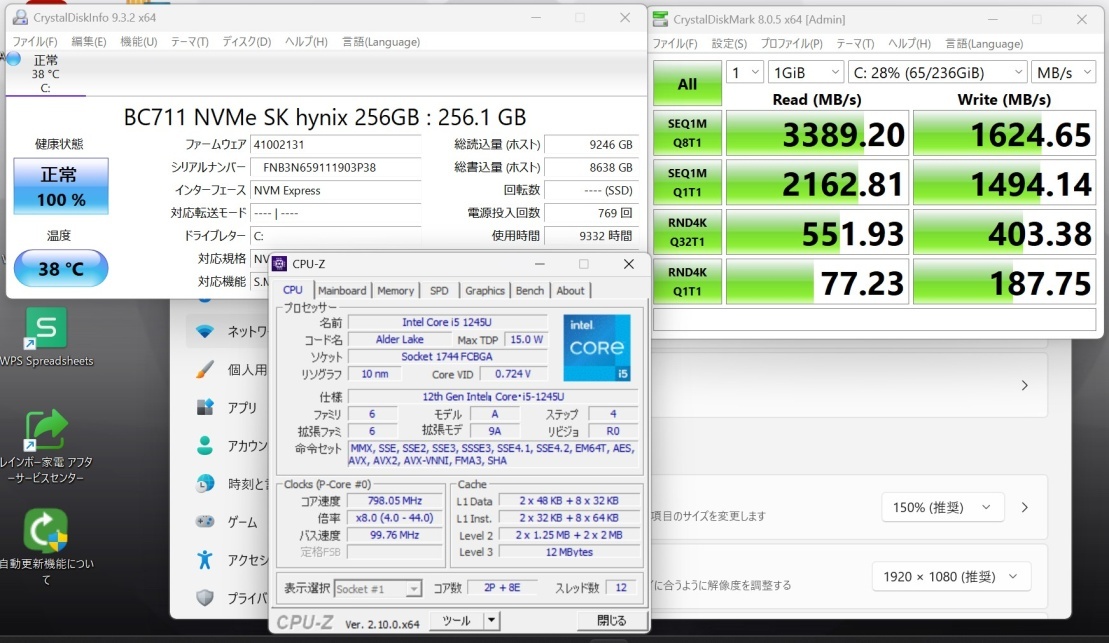Select the C: drive status icon
The width and height of the screenshot is (1109, 643).
[14, 60]
